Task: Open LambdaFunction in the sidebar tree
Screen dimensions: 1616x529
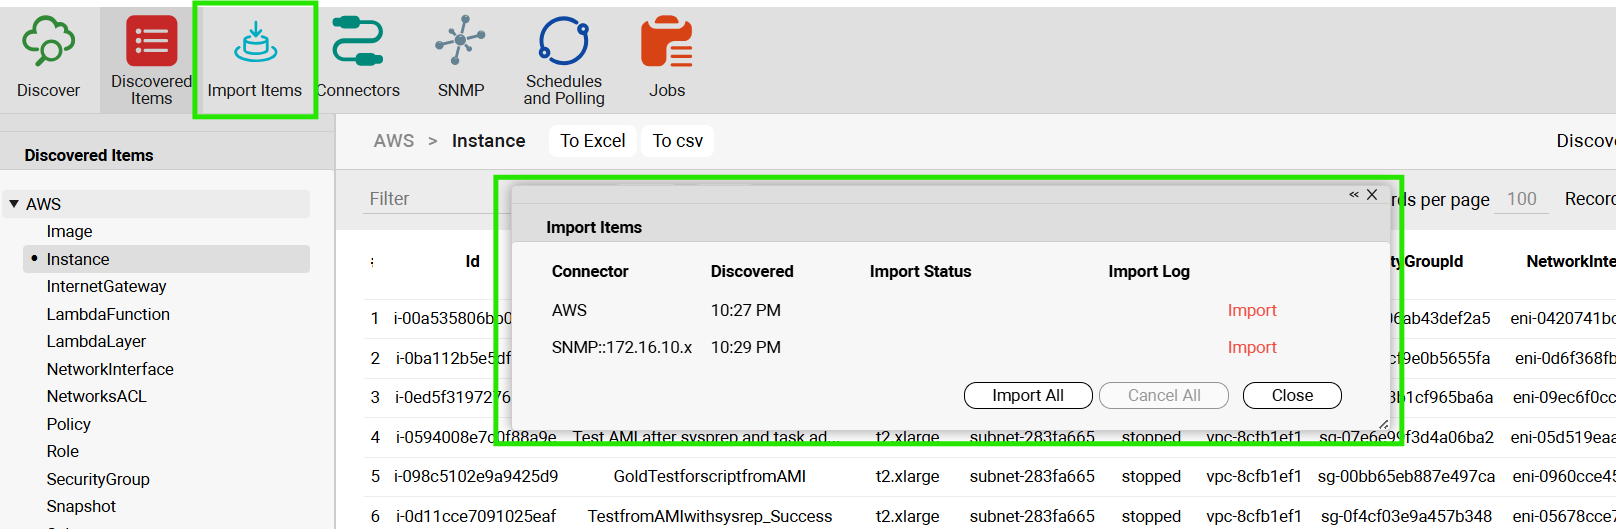Action: click(108, 314)
